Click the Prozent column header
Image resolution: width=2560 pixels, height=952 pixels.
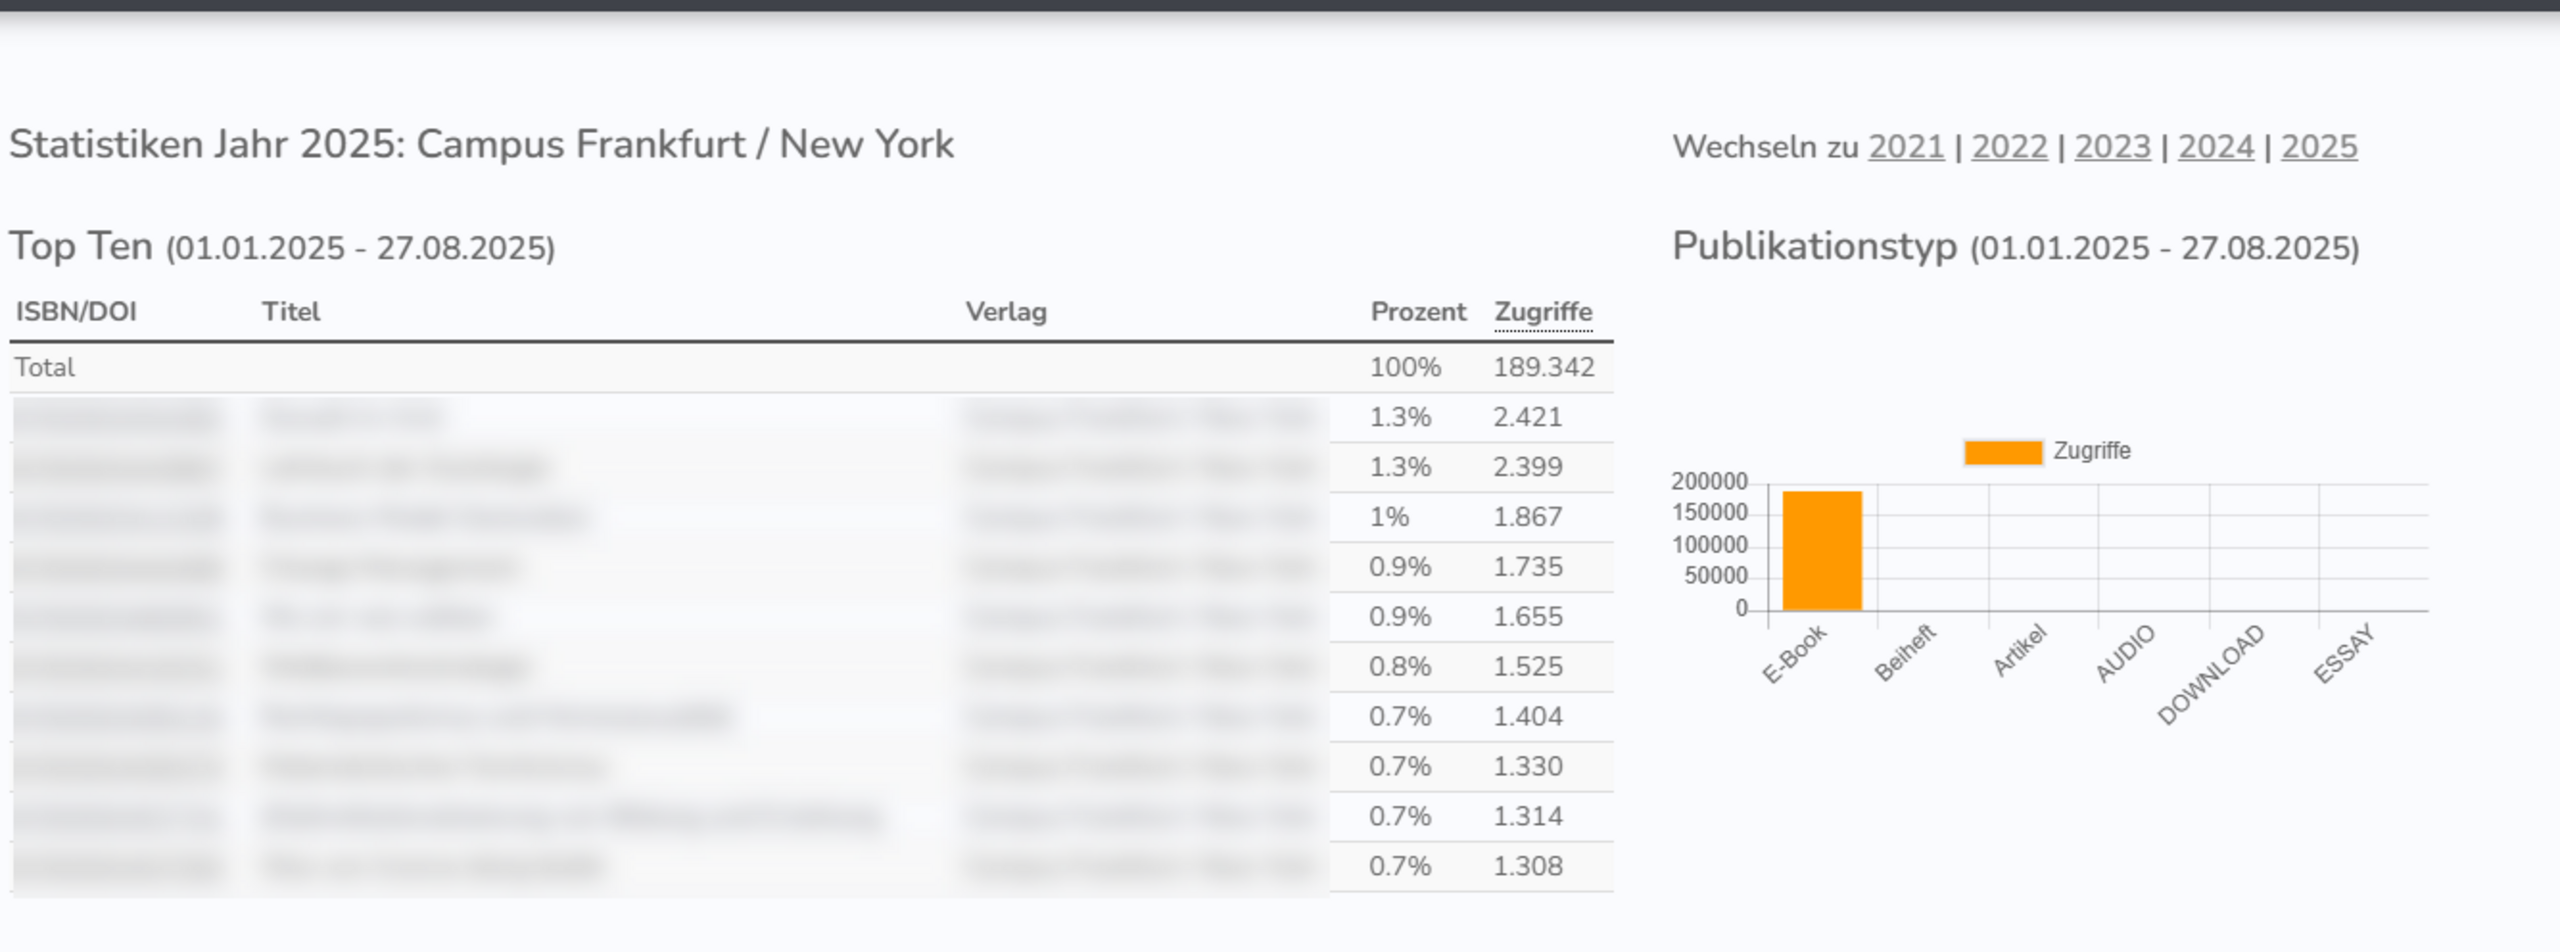point(1418,312)
